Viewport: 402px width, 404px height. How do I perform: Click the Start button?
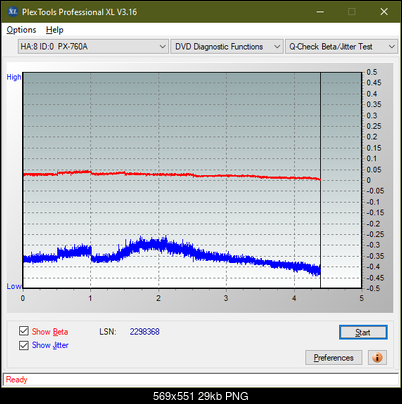[x=363, y=332]
